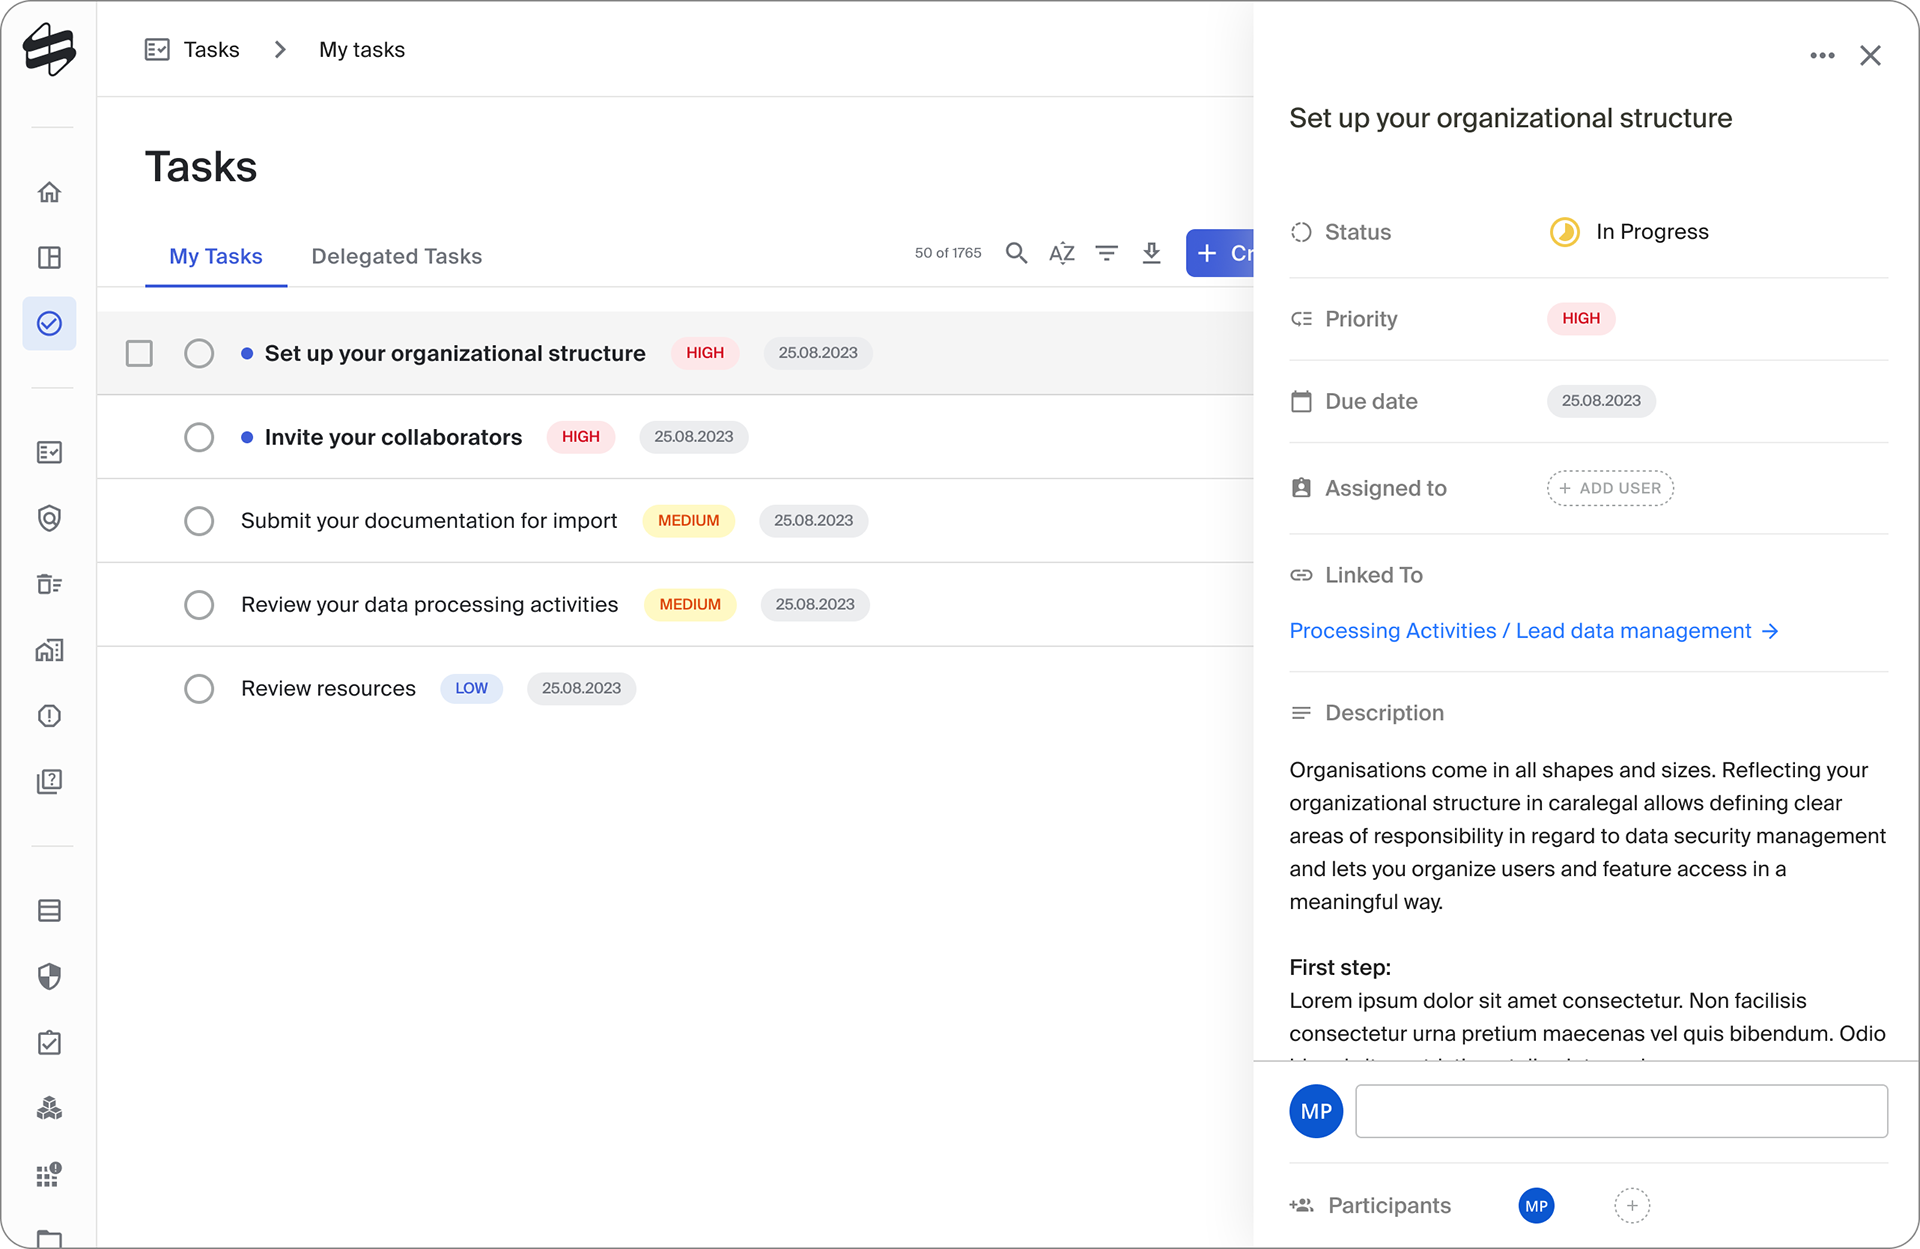The height and width of the screenshot is (1249, 1920).
Task: Click the Home icon in sidebar
Action: 49,192
